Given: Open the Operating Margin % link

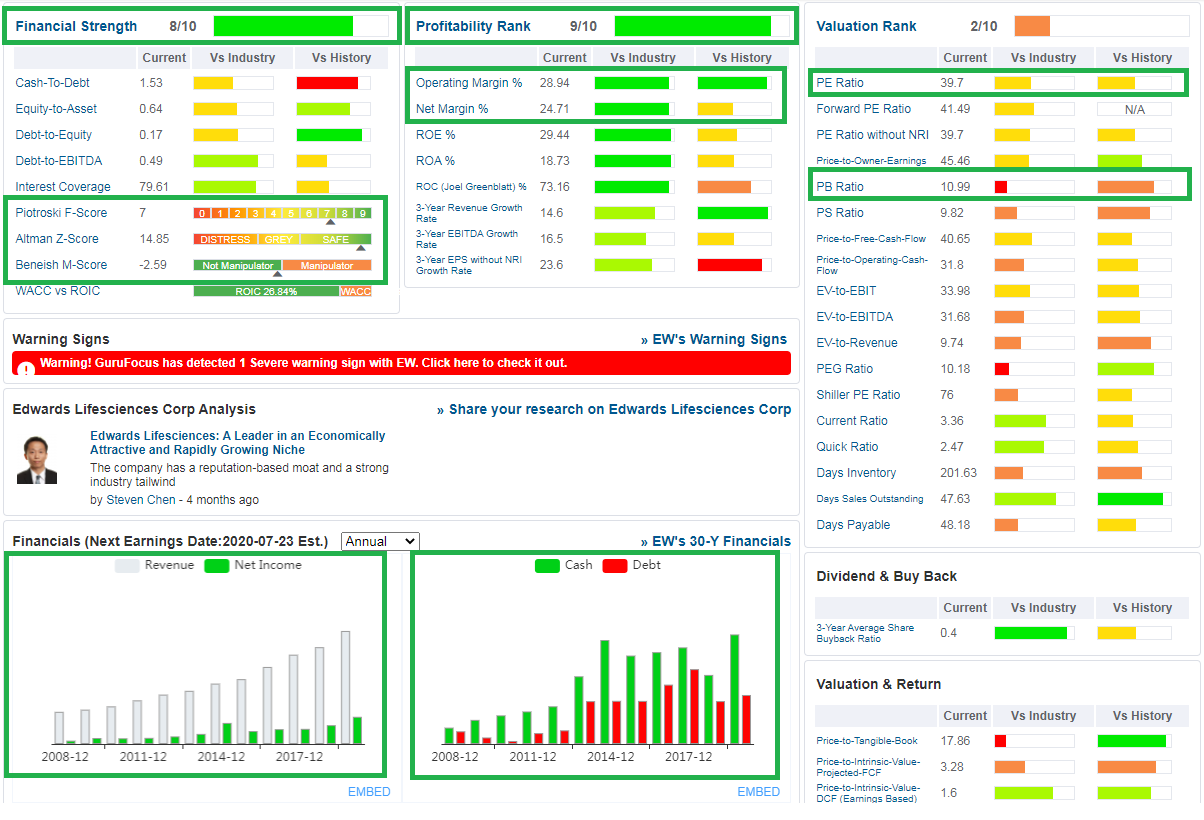Looking at the screenshot, I should (469, 83).
